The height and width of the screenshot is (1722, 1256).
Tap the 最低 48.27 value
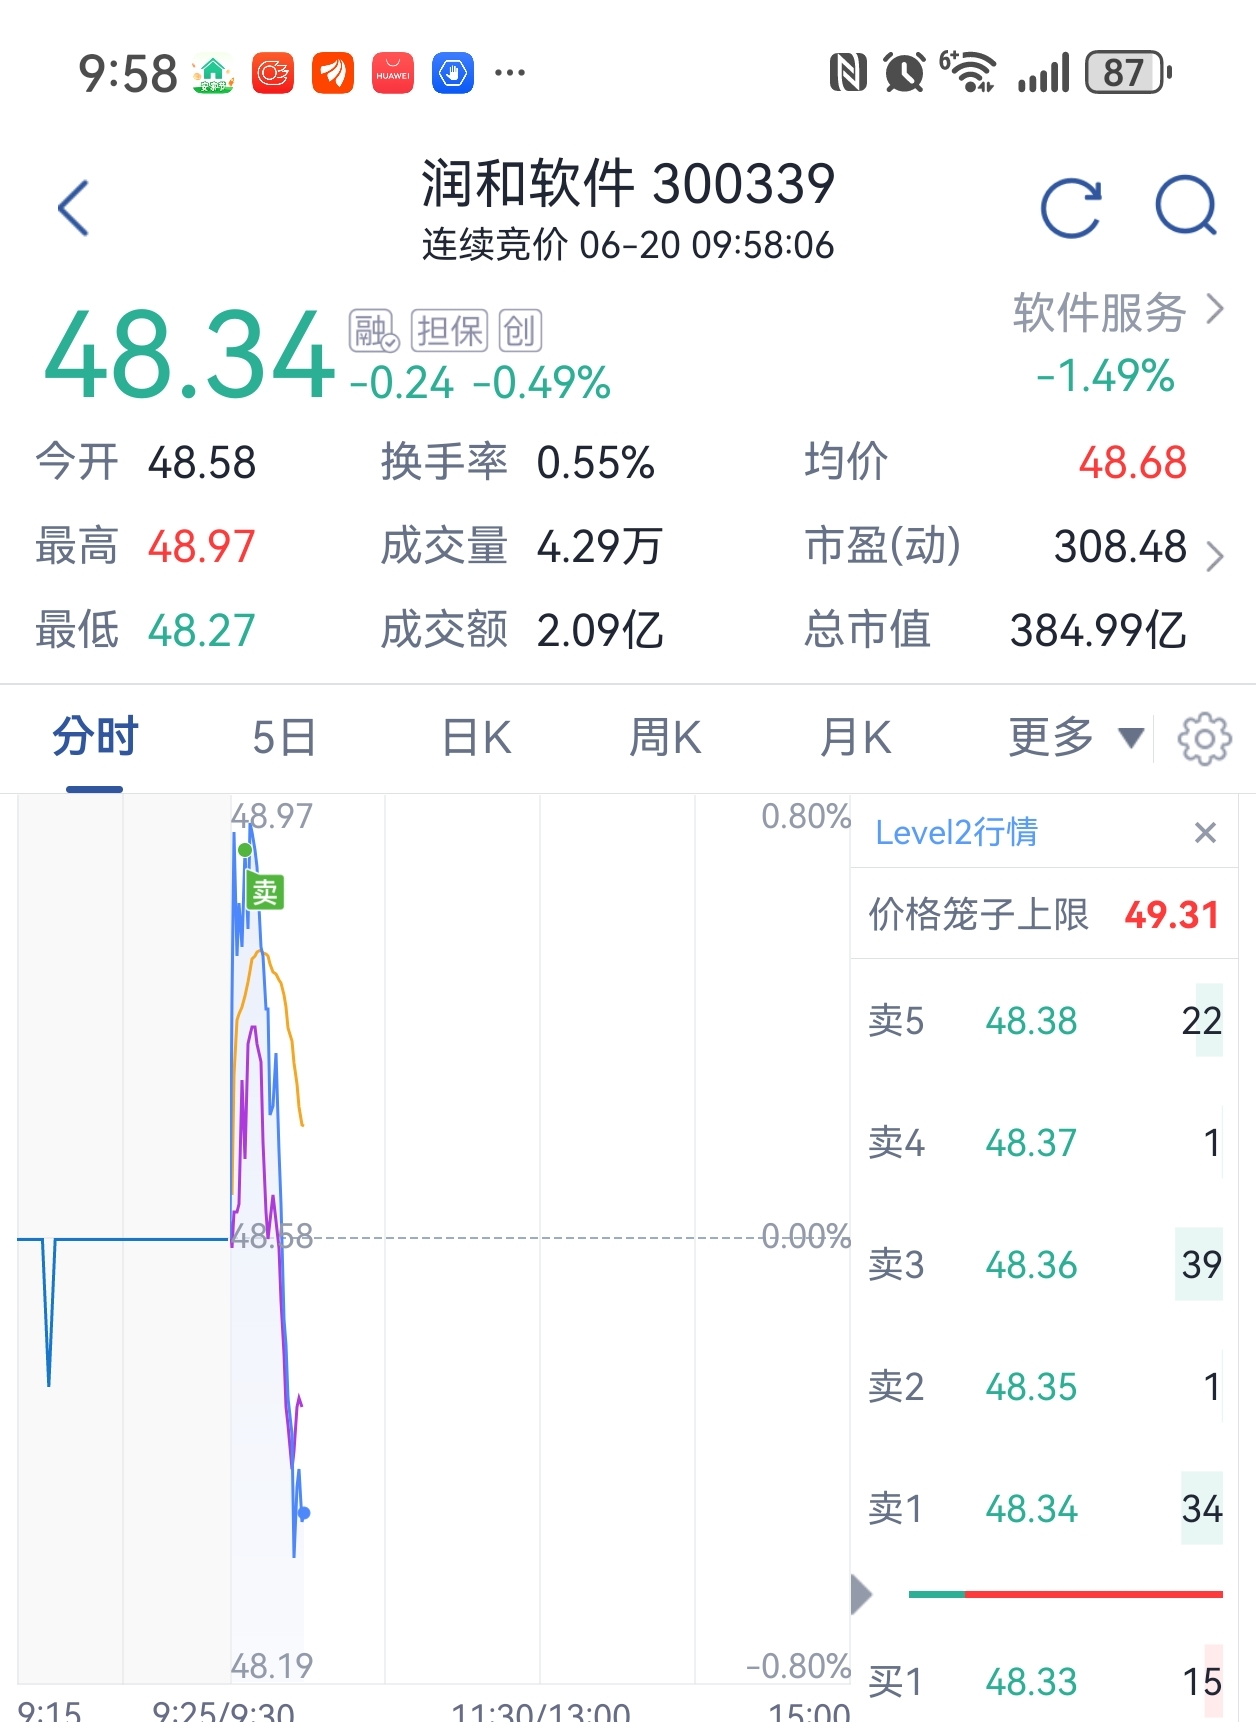pyautogui.click(x=201, y=631)
